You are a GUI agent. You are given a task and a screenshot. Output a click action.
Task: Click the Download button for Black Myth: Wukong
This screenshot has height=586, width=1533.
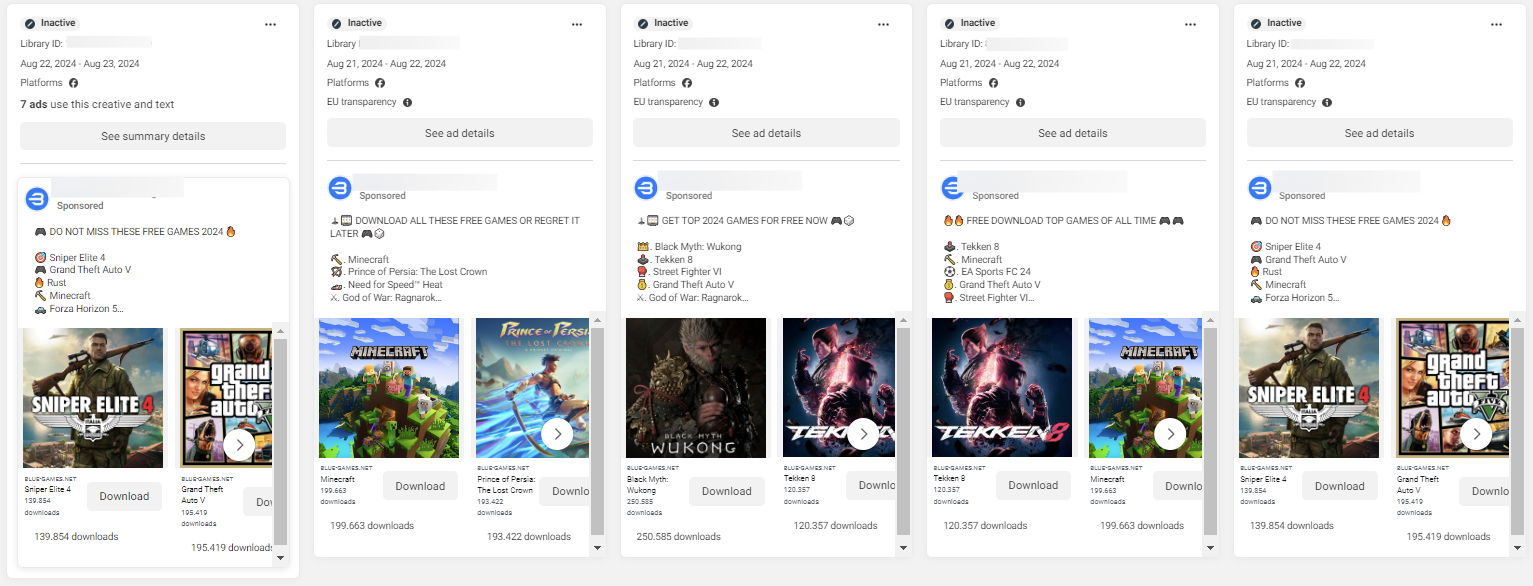coord(727,491)
